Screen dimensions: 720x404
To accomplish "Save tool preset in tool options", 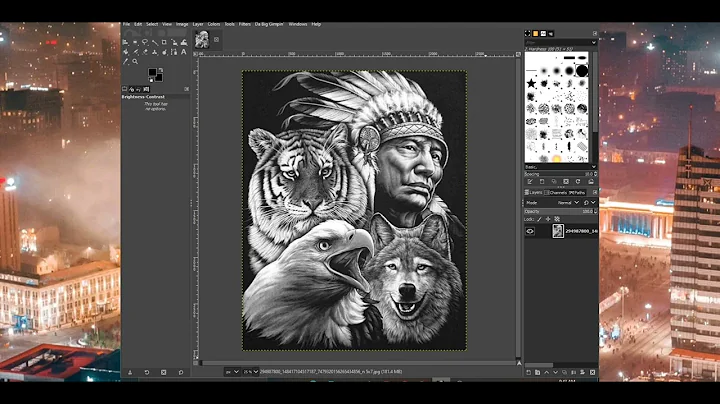I will pos(130,372).
